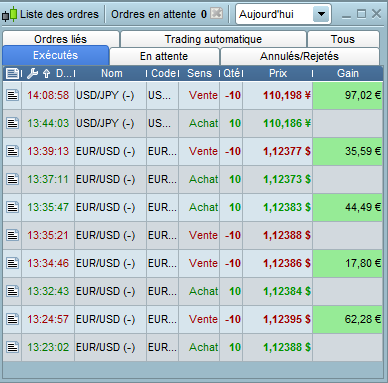The height and width of the screenshot is (383, 388).
Task: Open order details icon for 13:39:13 row
Action: click(12, 151)
